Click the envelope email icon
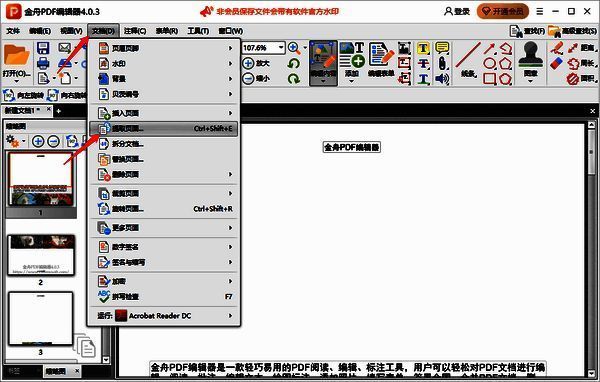600x382 pixels. 65,48
